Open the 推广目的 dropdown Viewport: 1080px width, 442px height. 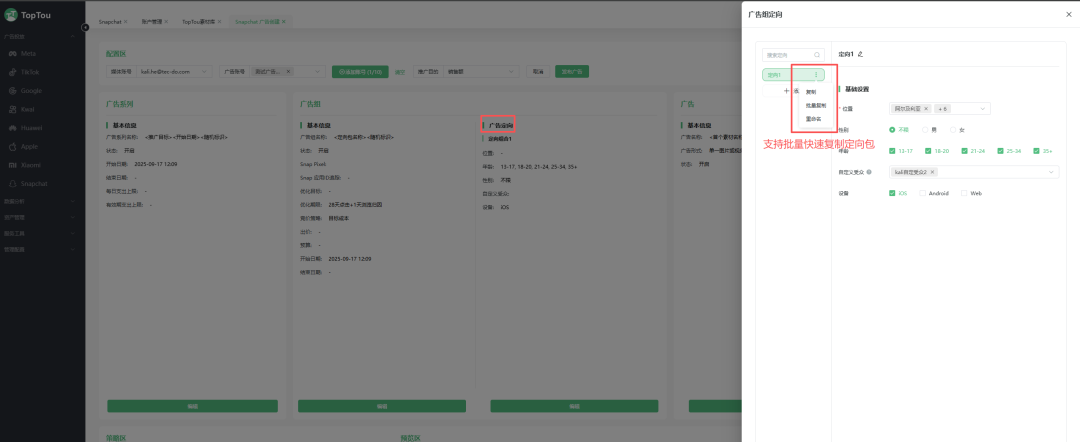point(480,71)
